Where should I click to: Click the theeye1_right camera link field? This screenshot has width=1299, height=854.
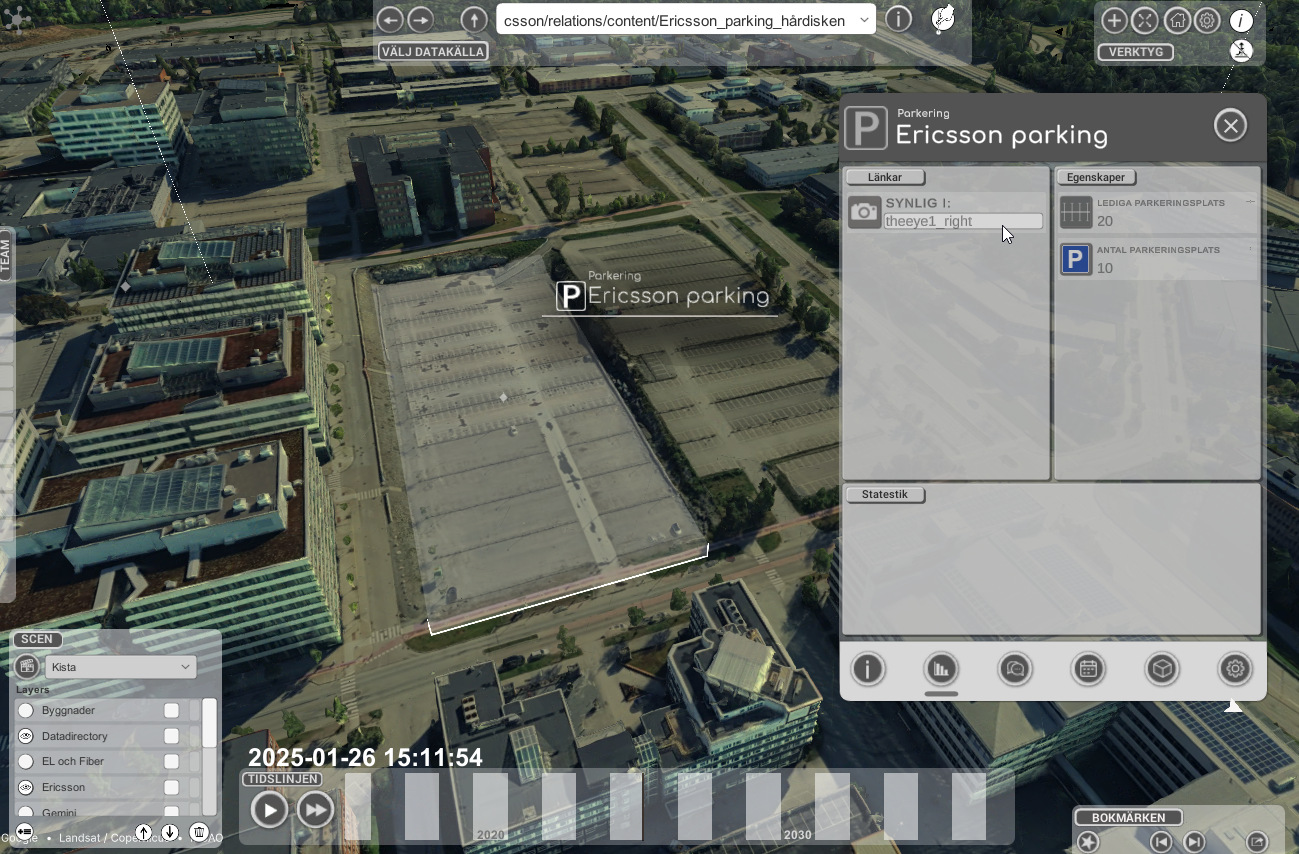pos(963,221)
